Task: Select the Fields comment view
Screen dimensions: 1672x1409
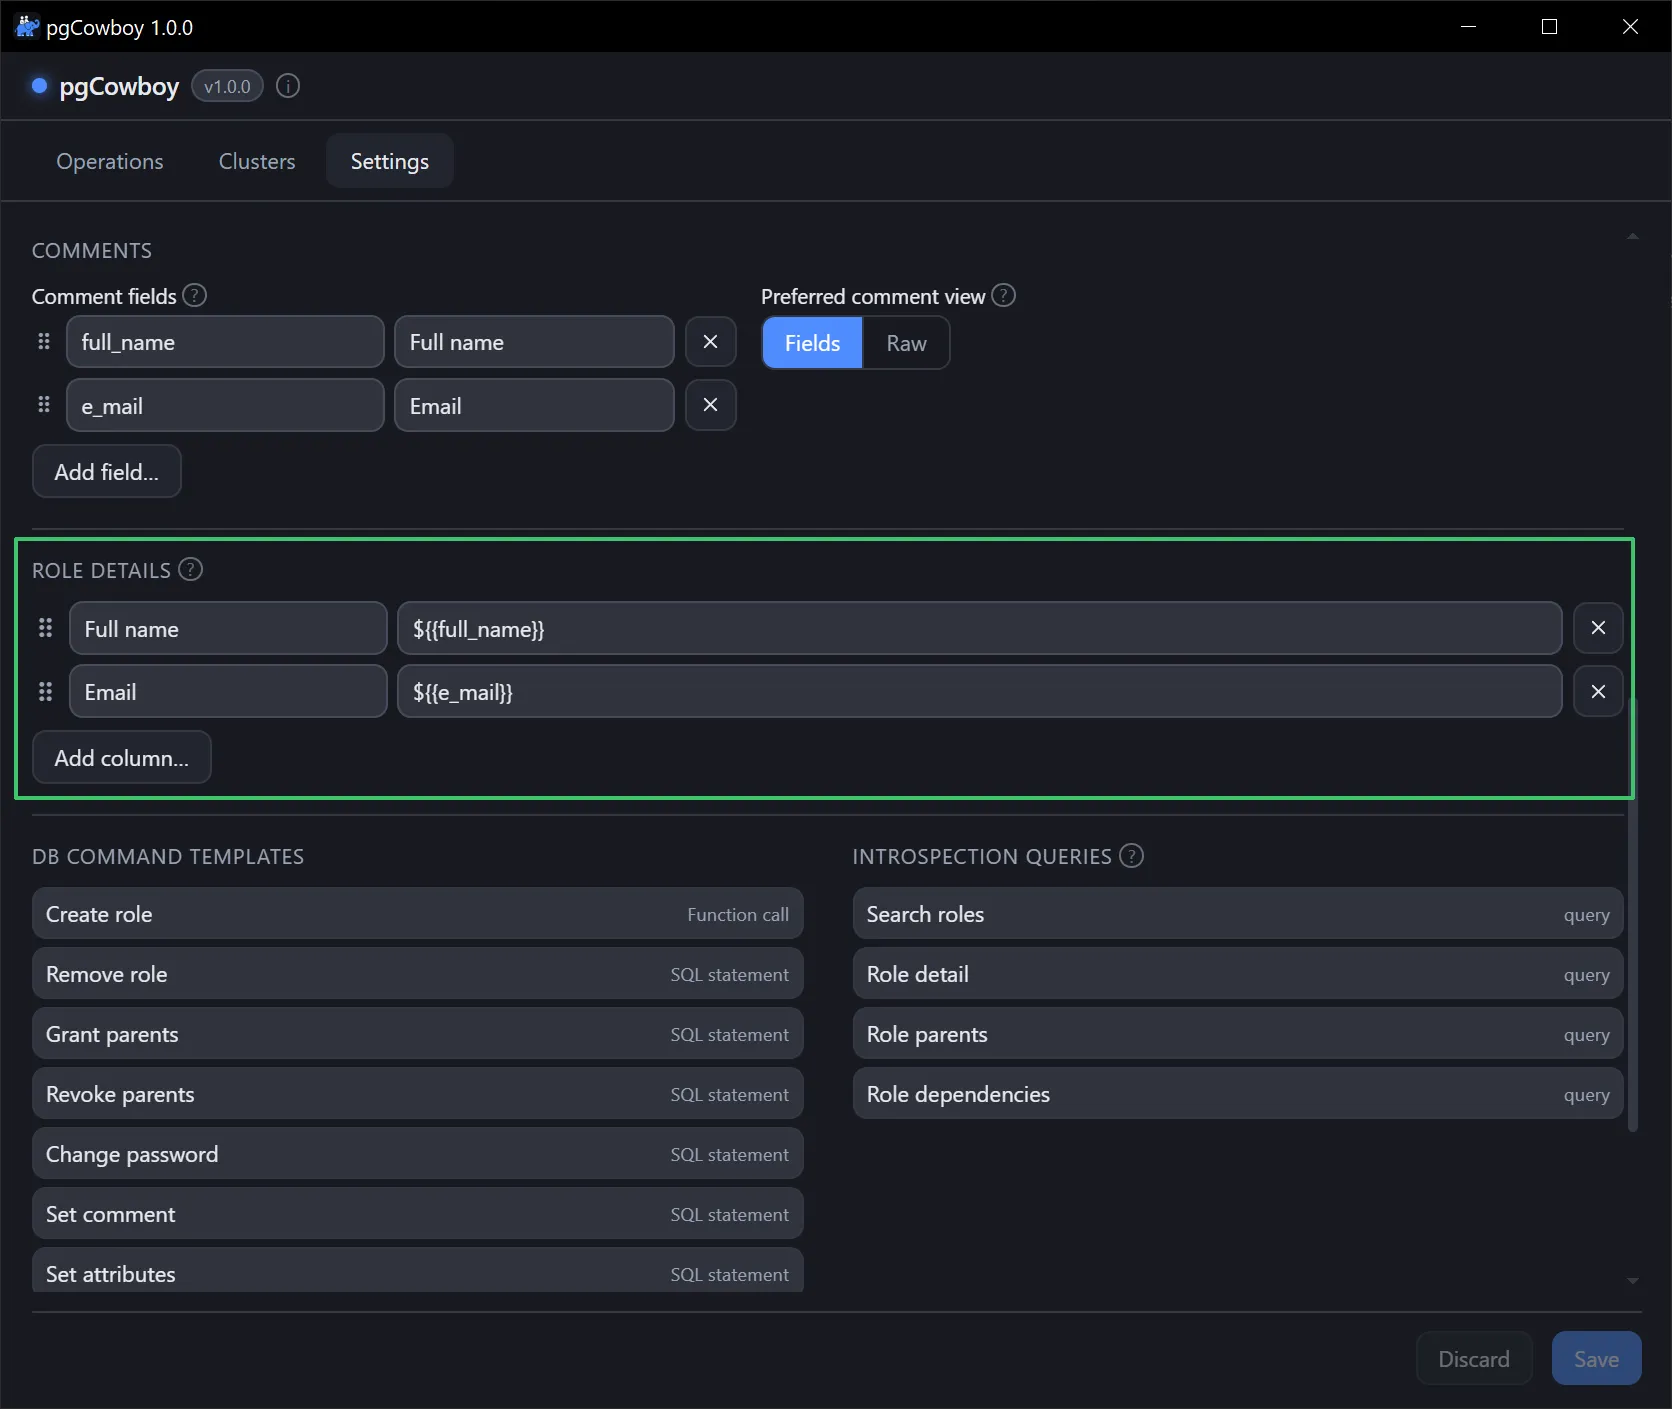Action: [x=812, y=343]
